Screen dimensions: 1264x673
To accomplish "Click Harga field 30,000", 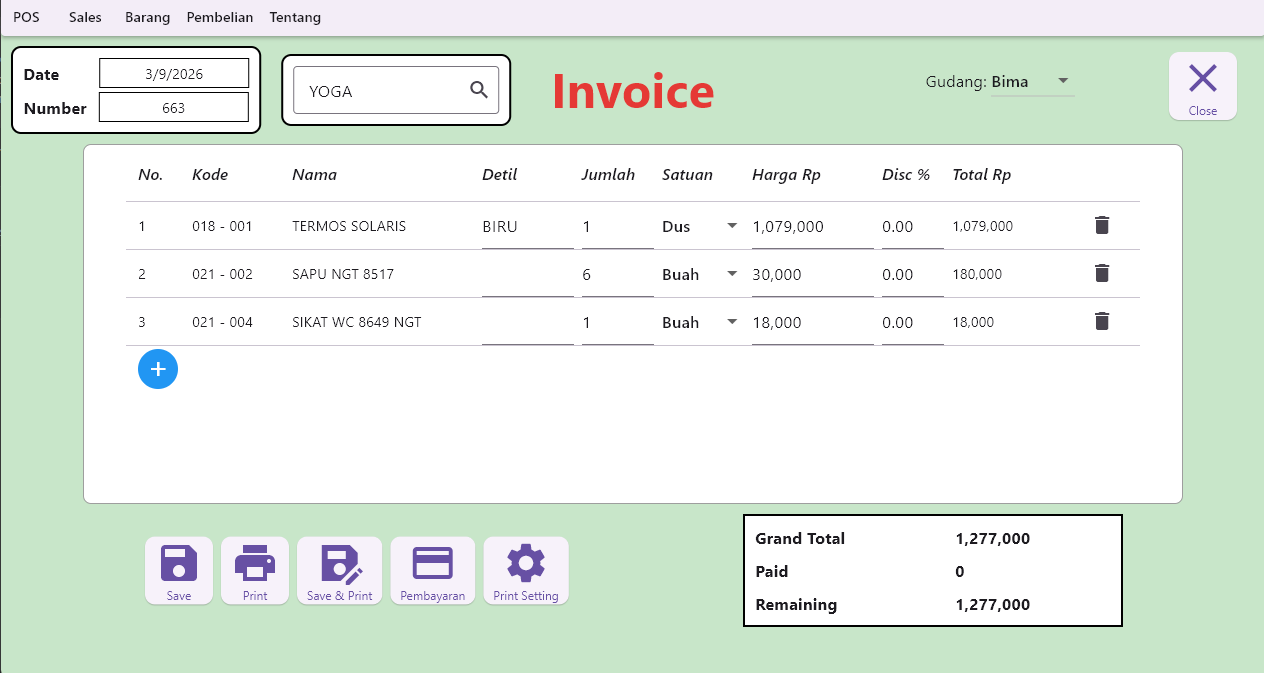I will 813,275.
